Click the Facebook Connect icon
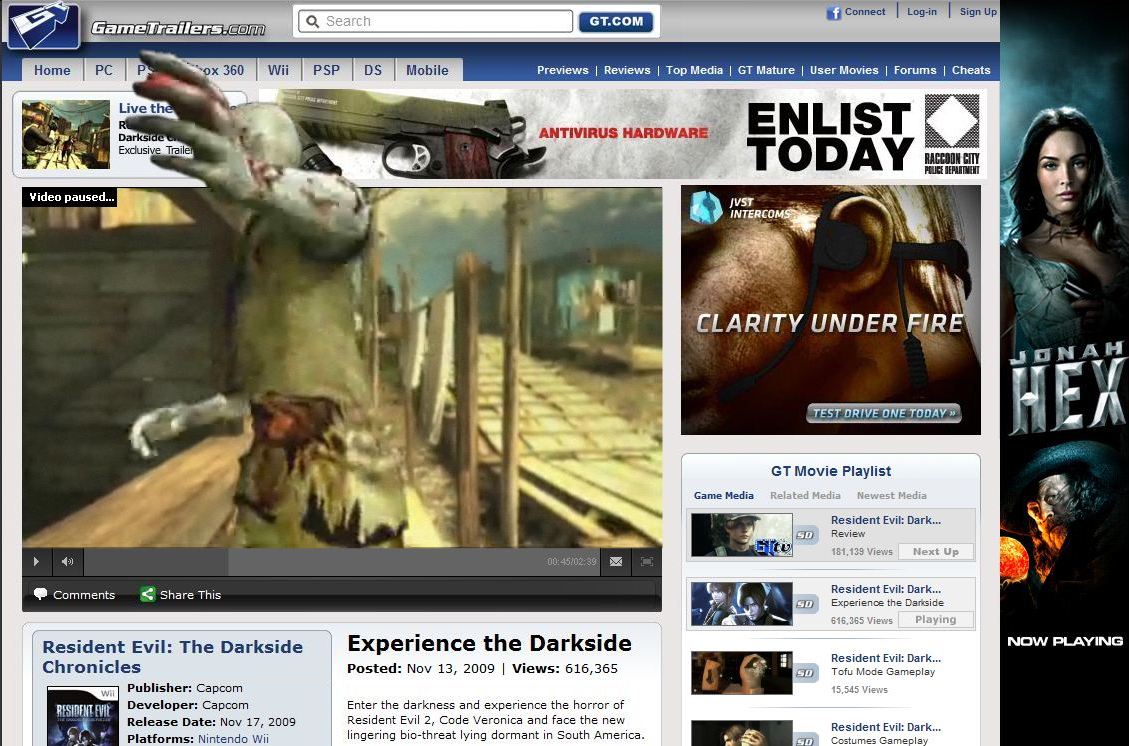The width and height of the screenshot is (1129, 746). (834, 13)
